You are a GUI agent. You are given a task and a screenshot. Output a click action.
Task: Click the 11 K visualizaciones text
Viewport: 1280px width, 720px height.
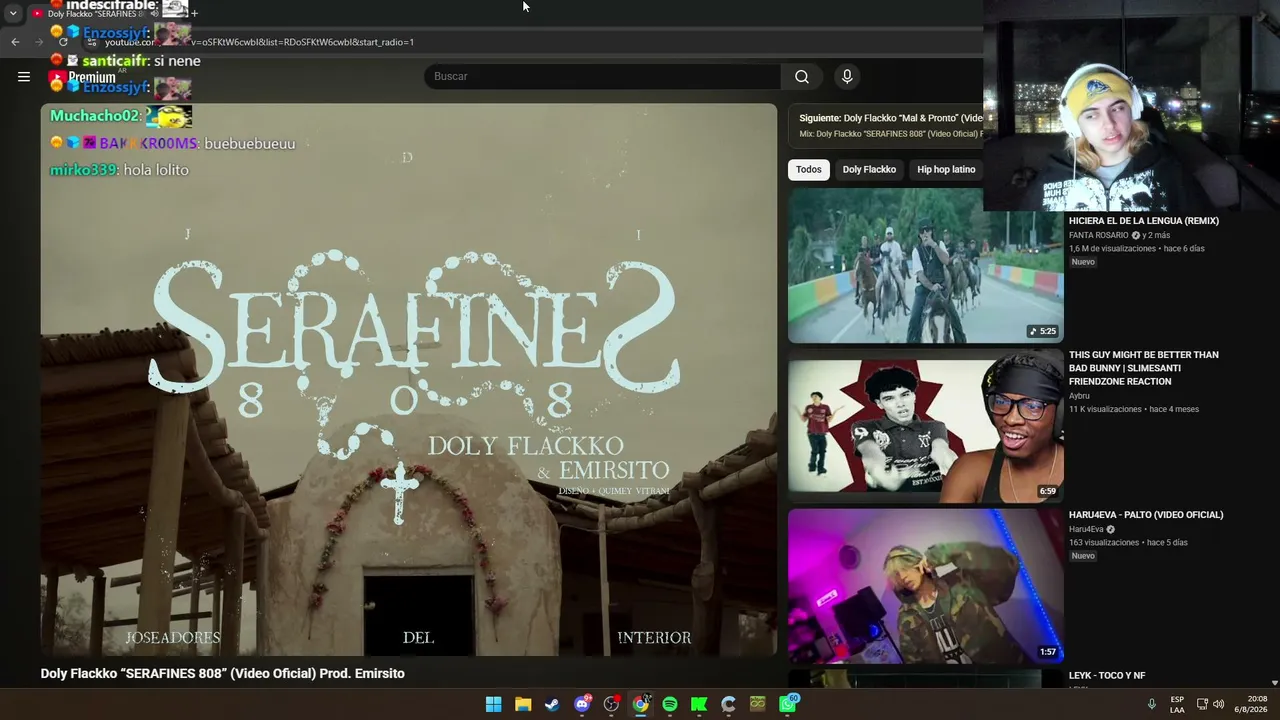coord(1105,409)
